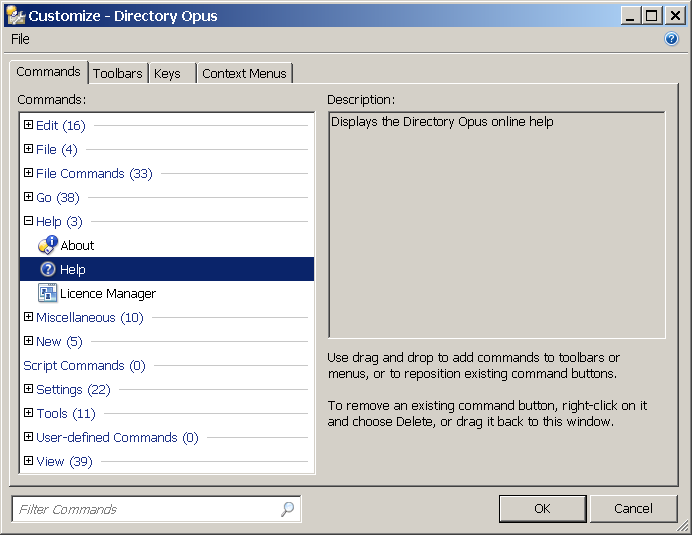Expand the Miscellaneous (10) category
Viewport: 692px width, 535px height.
[x=28, y=316]
